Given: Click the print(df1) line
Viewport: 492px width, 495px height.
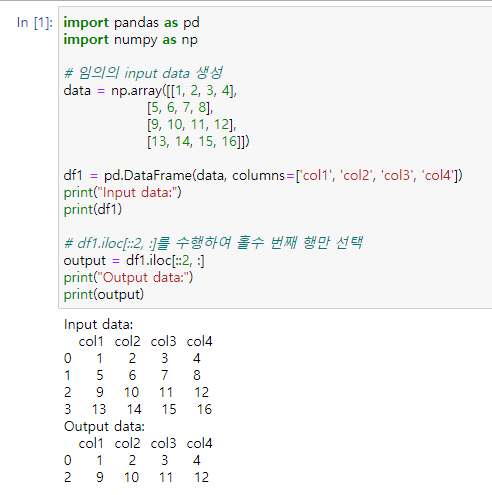Looking at the screenshot, I should 93,210.
